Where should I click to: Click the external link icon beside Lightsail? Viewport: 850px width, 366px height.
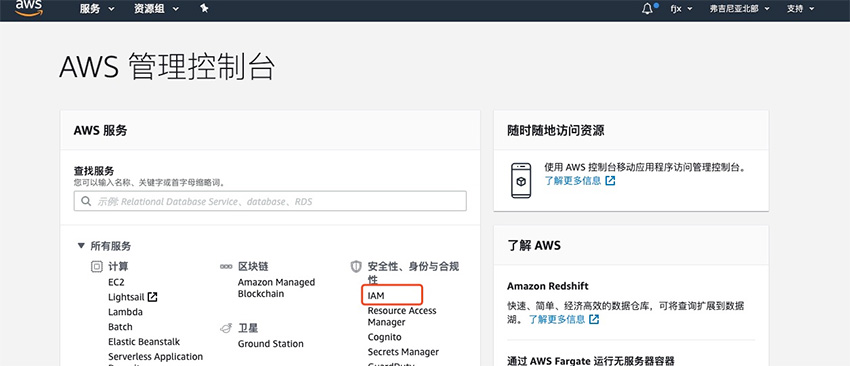coord(153,297)
